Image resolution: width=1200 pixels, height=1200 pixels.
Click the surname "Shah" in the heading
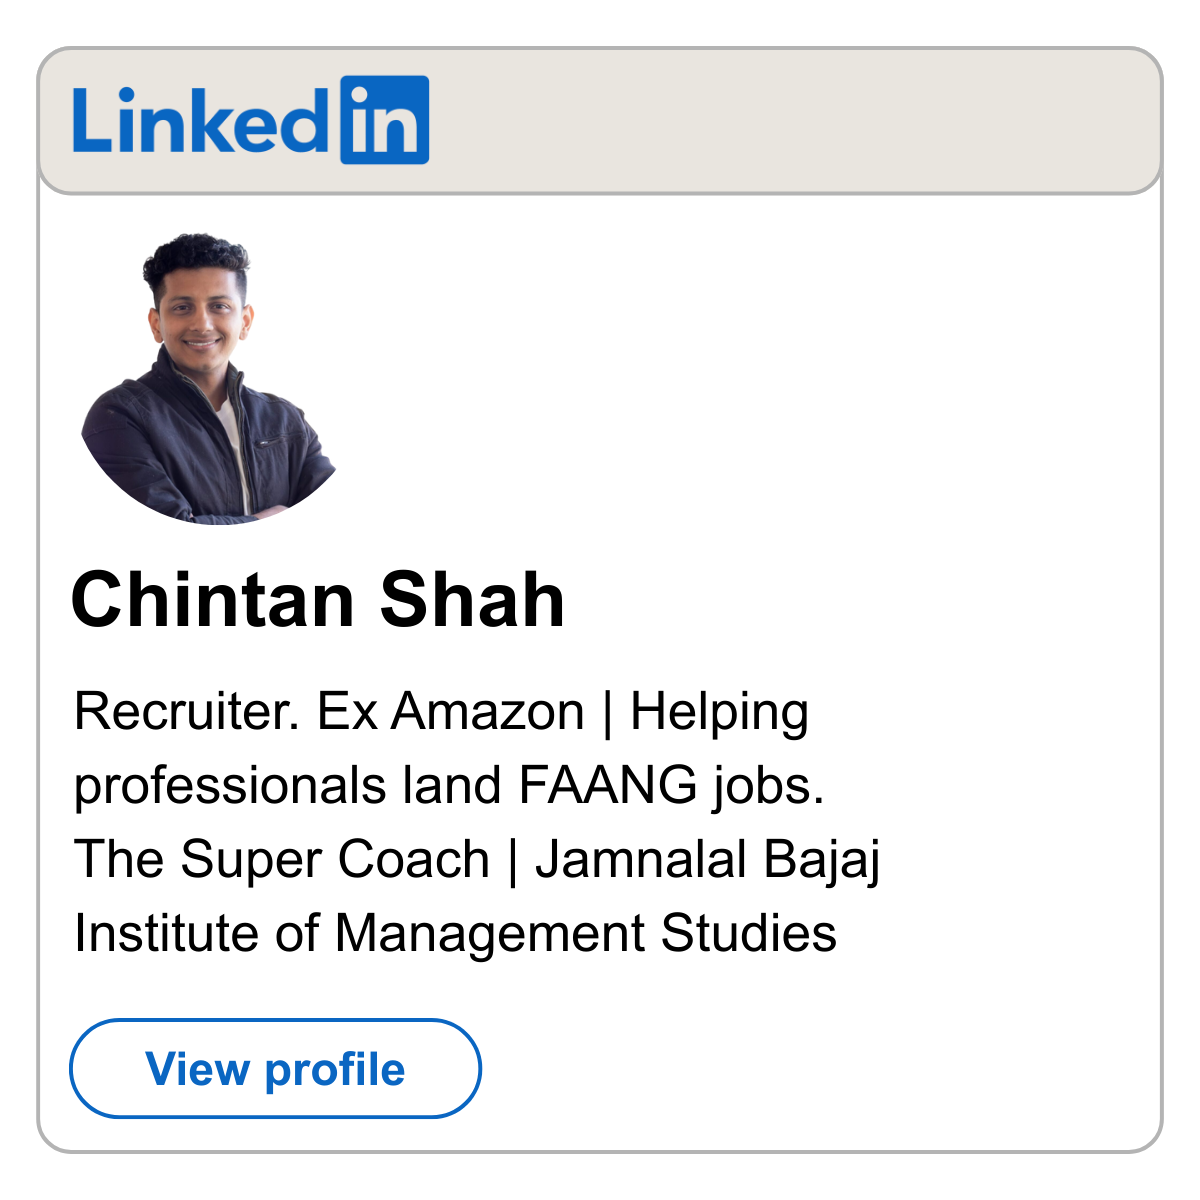click(472, 600)
